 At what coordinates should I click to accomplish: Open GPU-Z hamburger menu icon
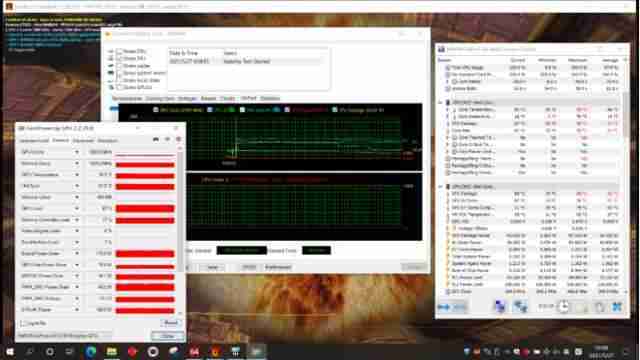pyautogui.click(x=178, y=140)
